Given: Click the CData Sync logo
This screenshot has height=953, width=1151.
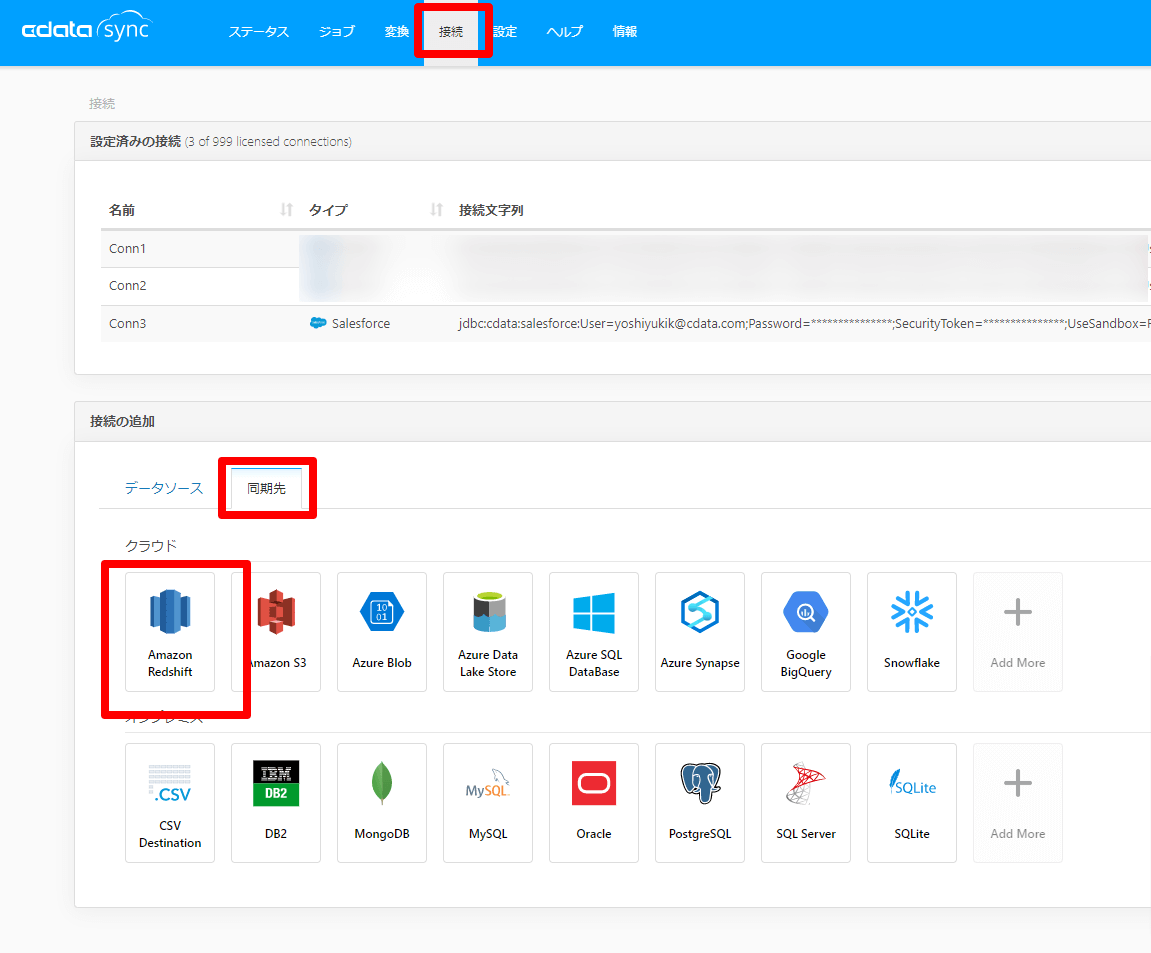Looking at the screenshot, I should coord(86,28).
